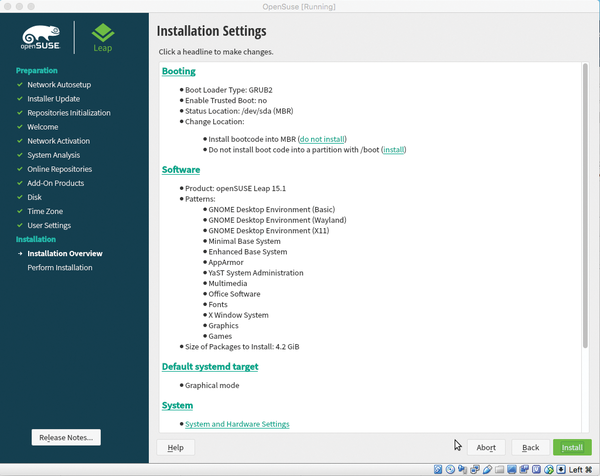Click 'Boot Loader Type: GRUB2' text
This screenshot has height=476, width=600.
(229, 90)
